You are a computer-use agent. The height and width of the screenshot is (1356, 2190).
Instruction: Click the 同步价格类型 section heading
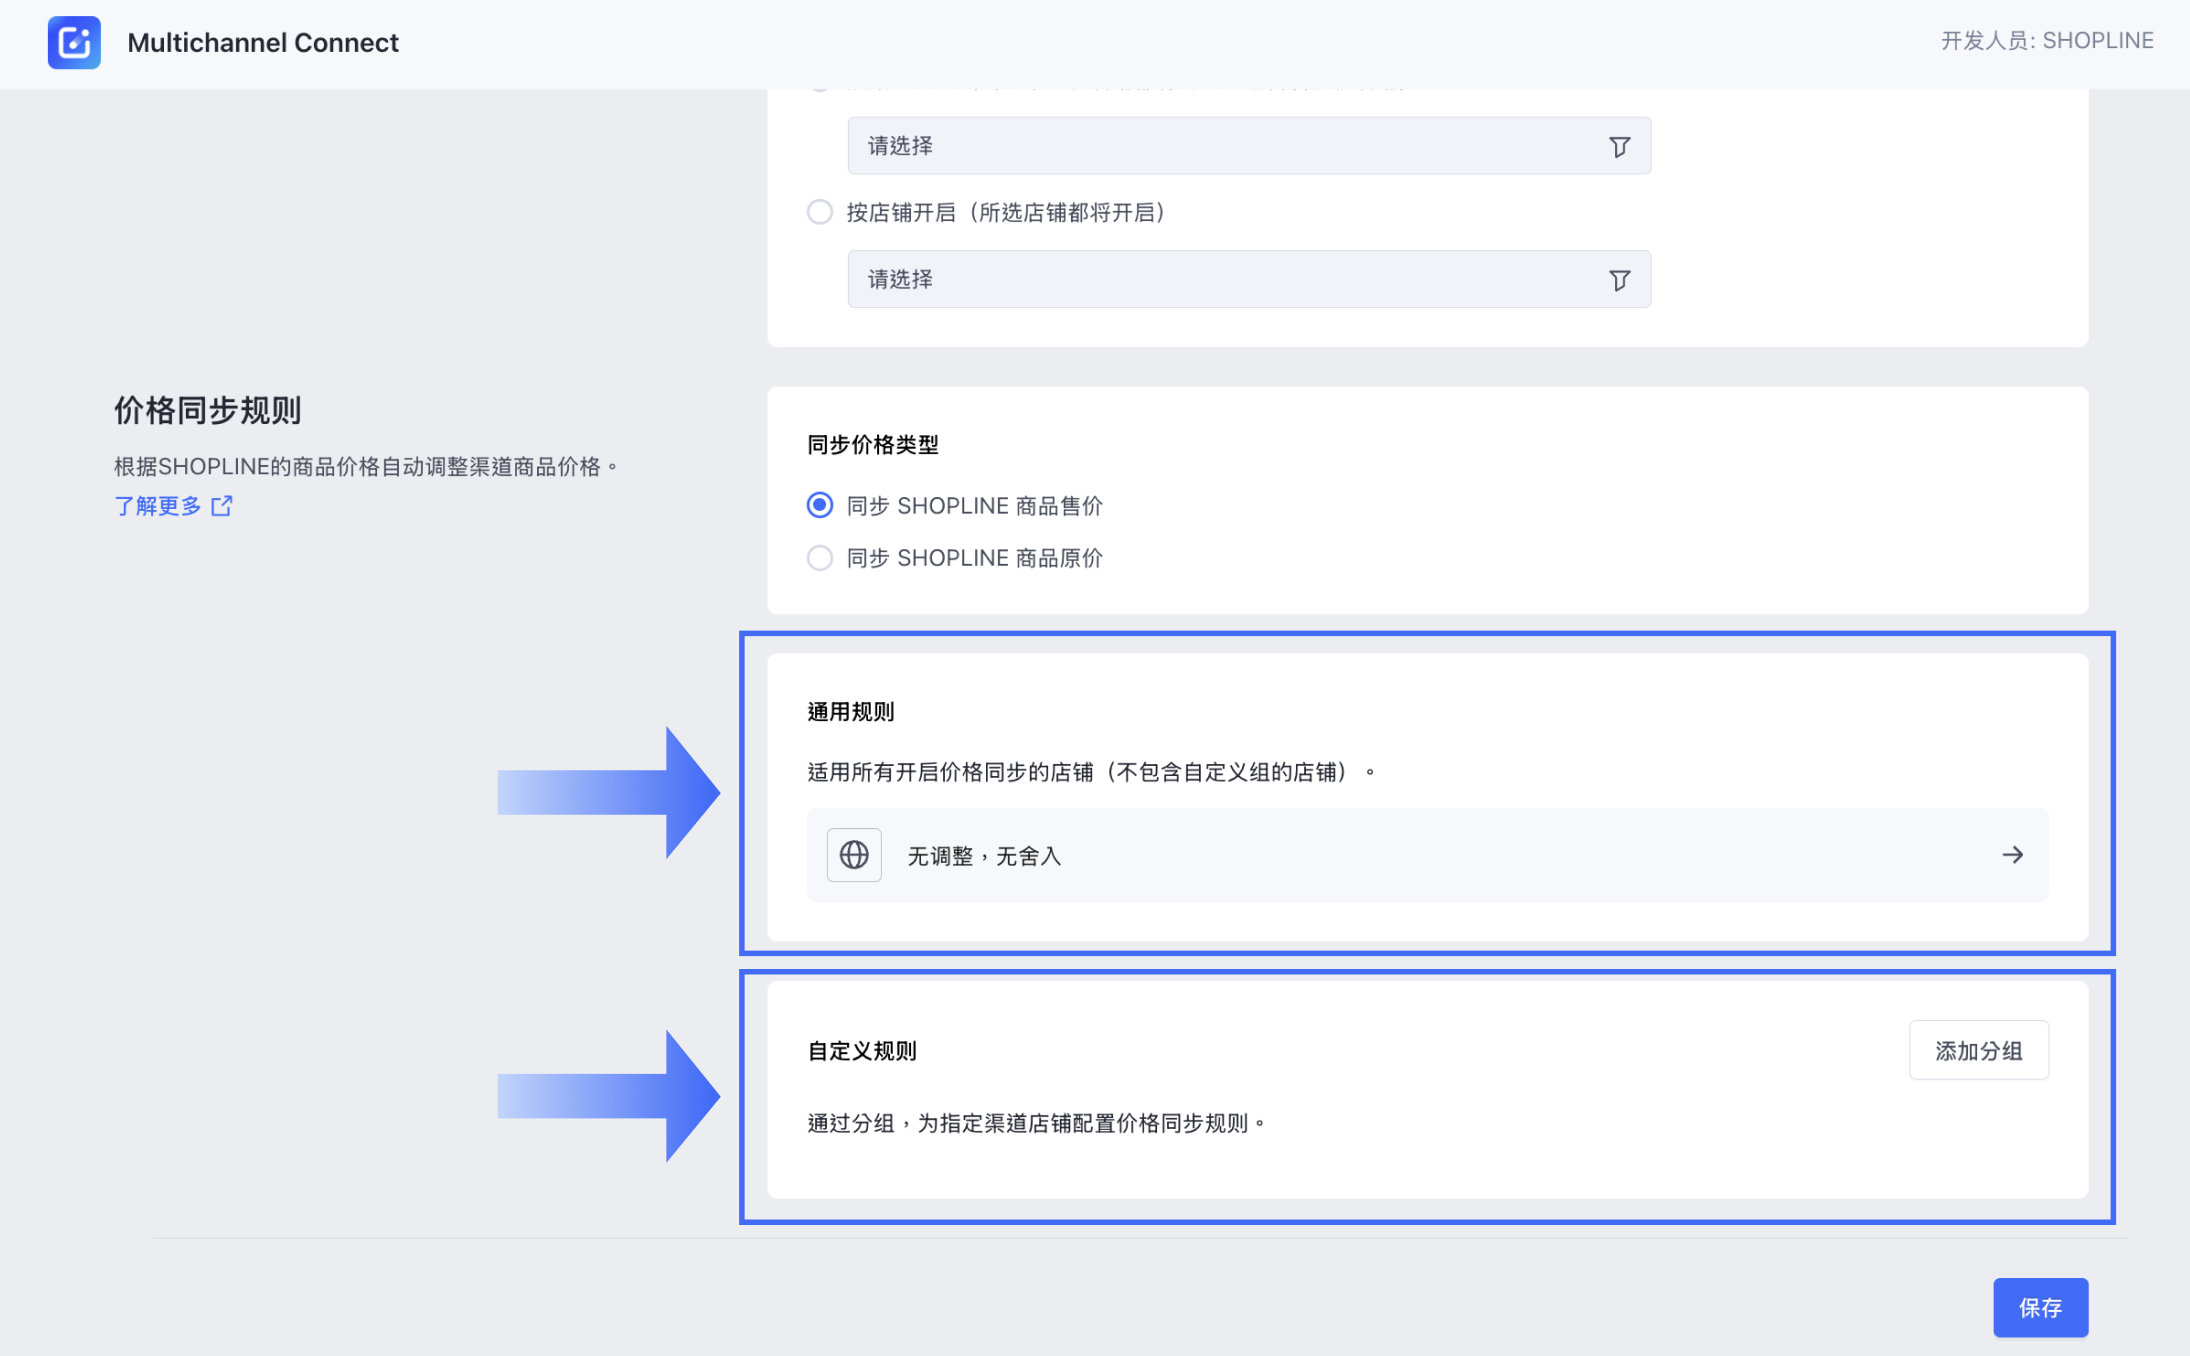(x=873, y=445)
